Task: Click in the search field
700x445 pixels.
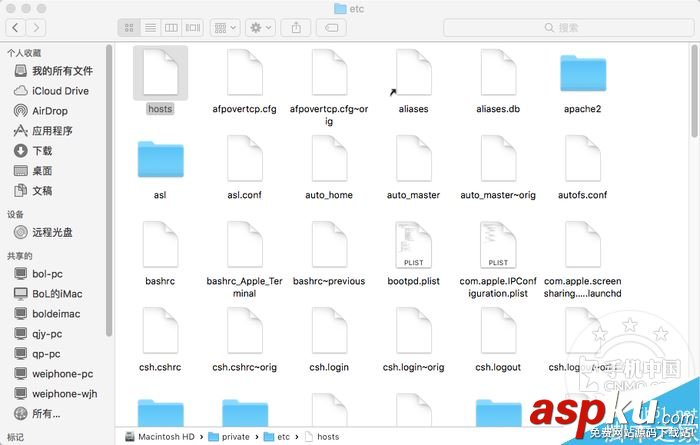Action: pyautogui.click(x=568, y=28)
